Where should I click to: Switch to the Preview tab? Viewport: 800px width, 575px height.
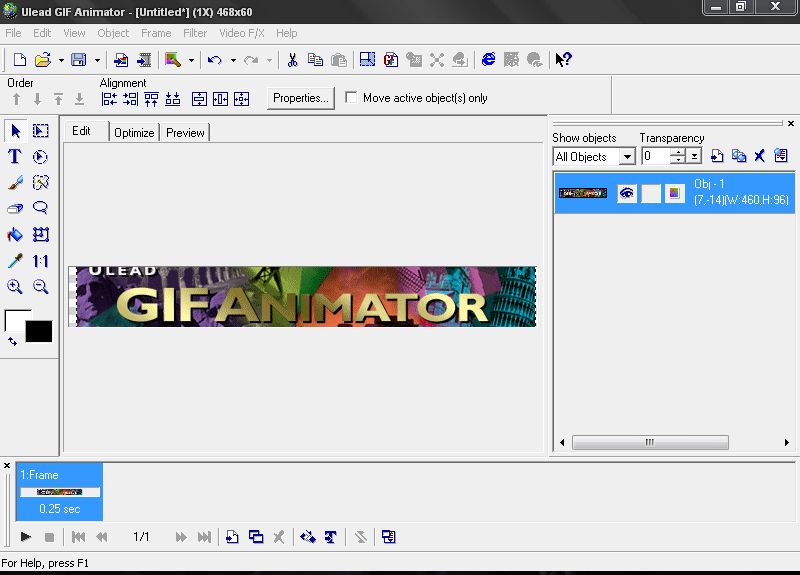point(185,133)
